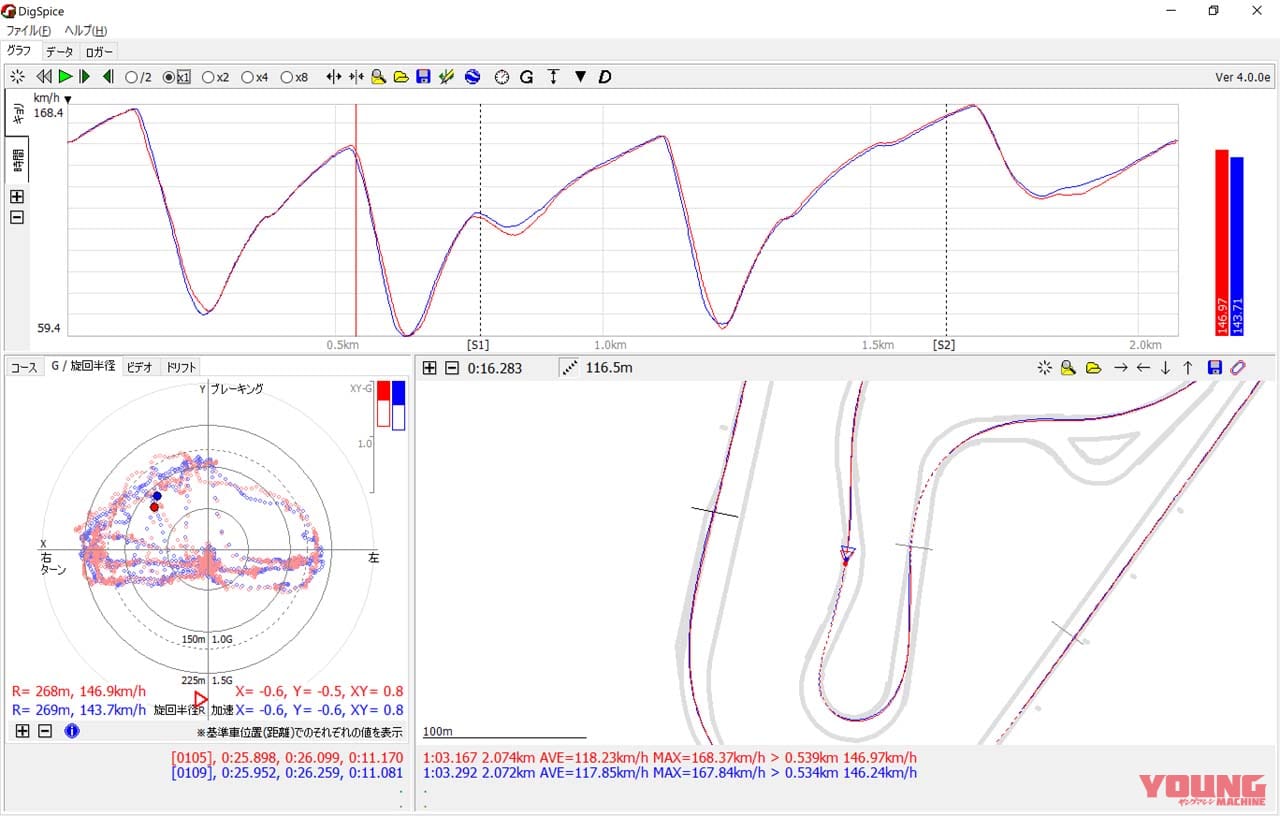Expand graph with plus box button

pos(17,197)
